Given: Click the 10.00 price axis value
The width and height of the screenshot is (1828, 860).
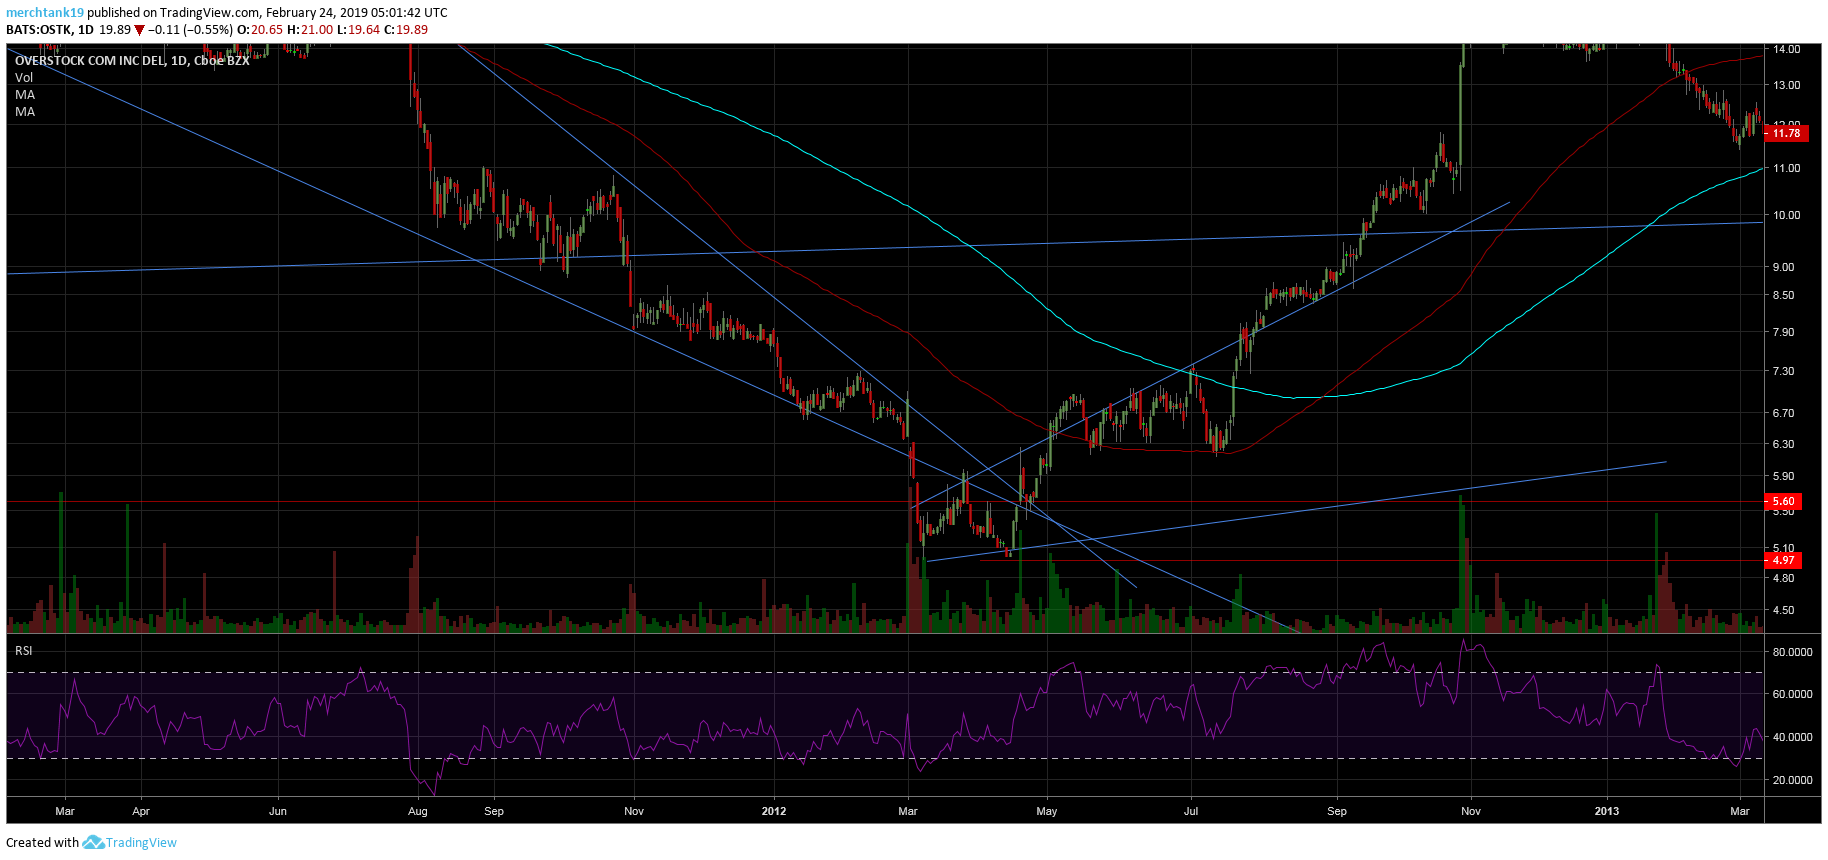Looking at the screenshot, I should click(1786, 215).
